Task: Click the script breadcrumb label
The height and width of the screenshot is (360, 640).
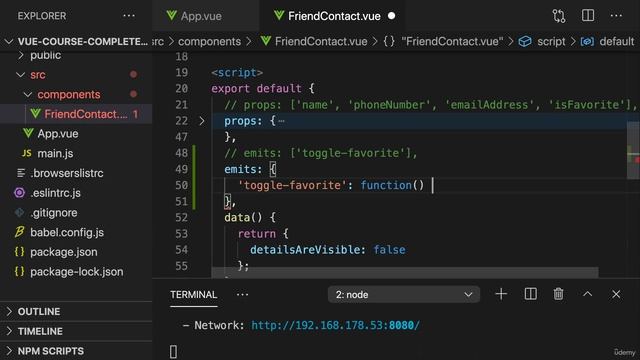Action: [x=551, y=42]
